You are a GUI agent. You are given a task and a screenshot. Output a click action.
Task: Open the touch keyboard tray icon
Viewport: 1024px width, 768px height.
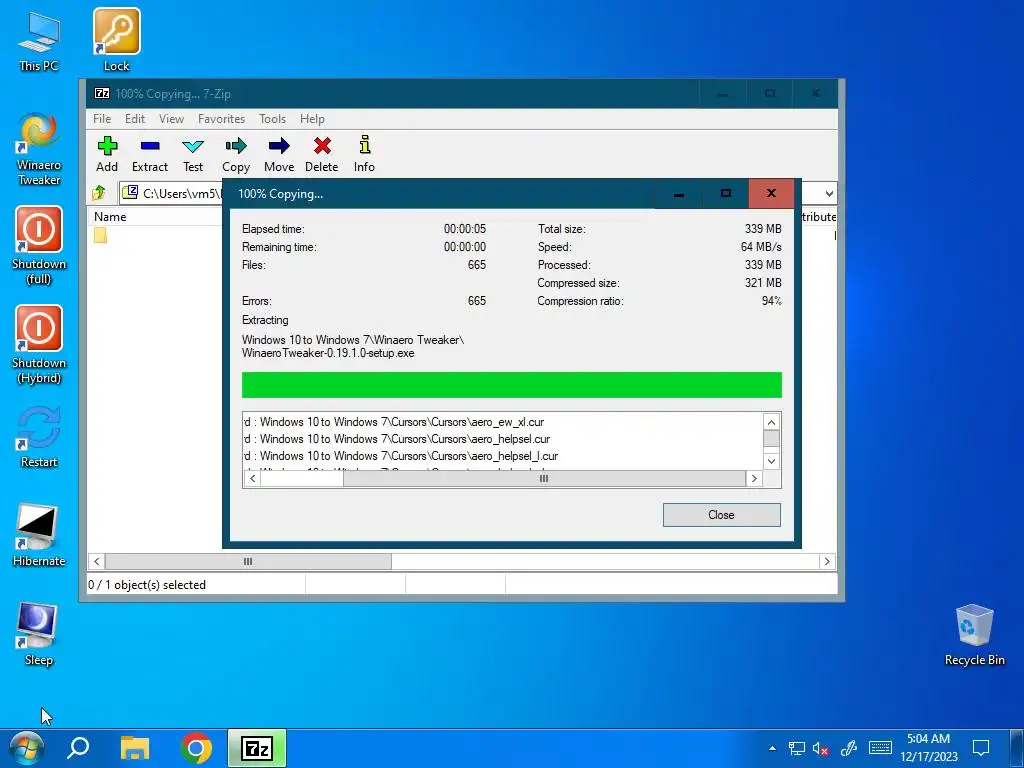click(880, 748)
